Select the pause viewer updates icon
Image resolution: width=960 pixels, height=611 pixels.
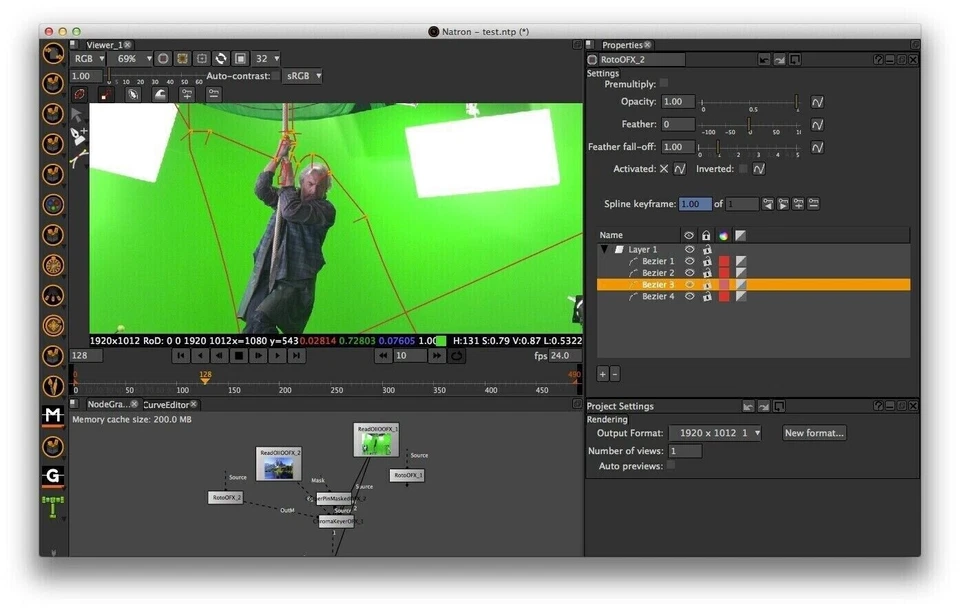[x=241, y=58]
